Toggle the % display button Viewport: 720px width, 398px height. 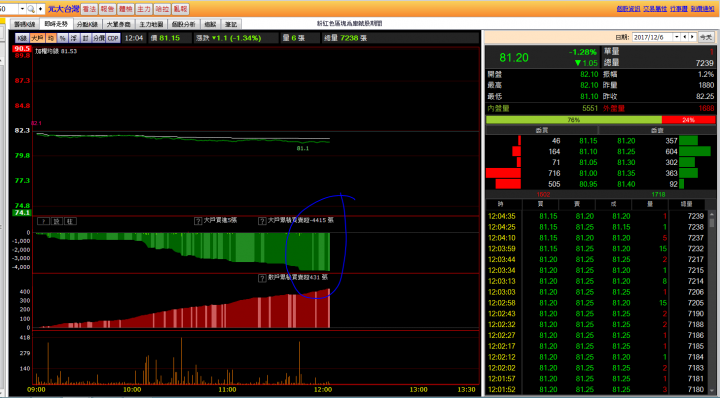(x=62, y=38)
